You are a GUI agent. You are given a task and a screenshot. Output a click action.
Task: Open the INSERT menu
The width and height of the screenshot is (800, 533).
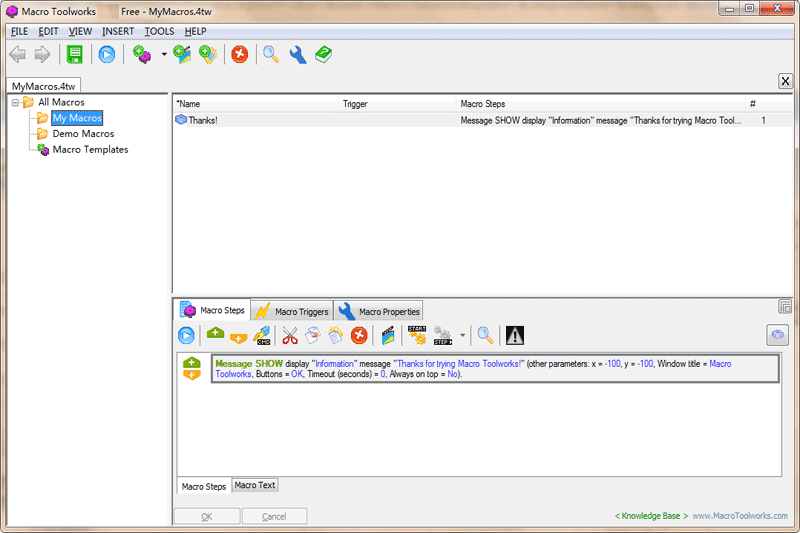118,31
